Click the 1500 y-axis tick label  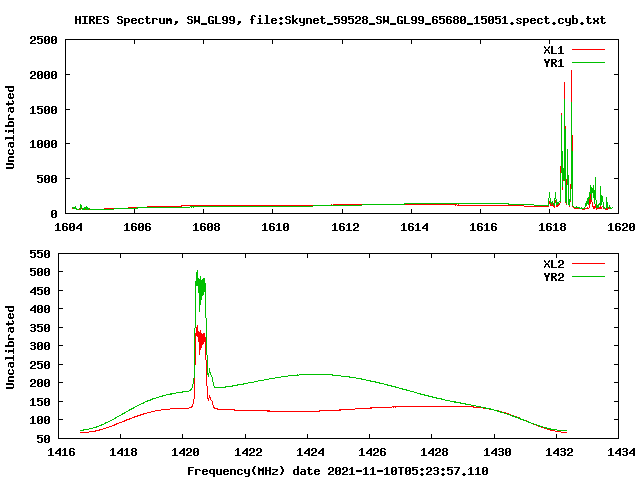43,109
